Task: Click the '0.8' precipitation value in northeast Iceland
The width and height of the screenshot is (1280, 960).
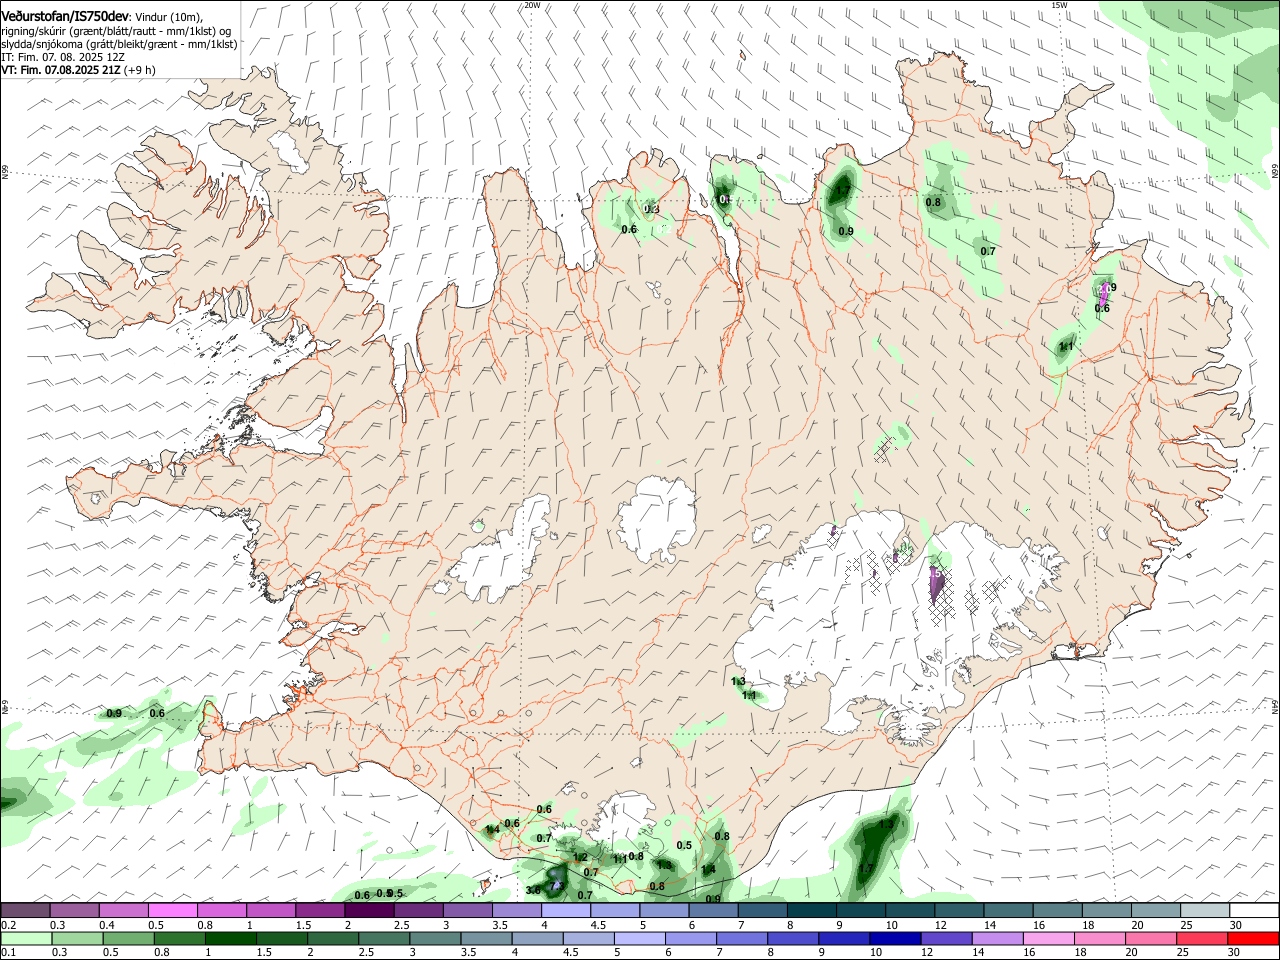Action: [x=933, y=202]
